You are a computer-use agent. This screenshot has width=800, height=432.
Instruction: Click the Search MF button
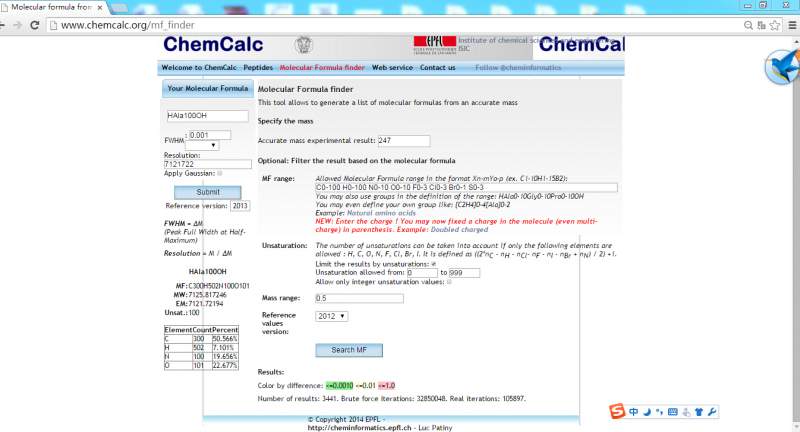point(349,350)
